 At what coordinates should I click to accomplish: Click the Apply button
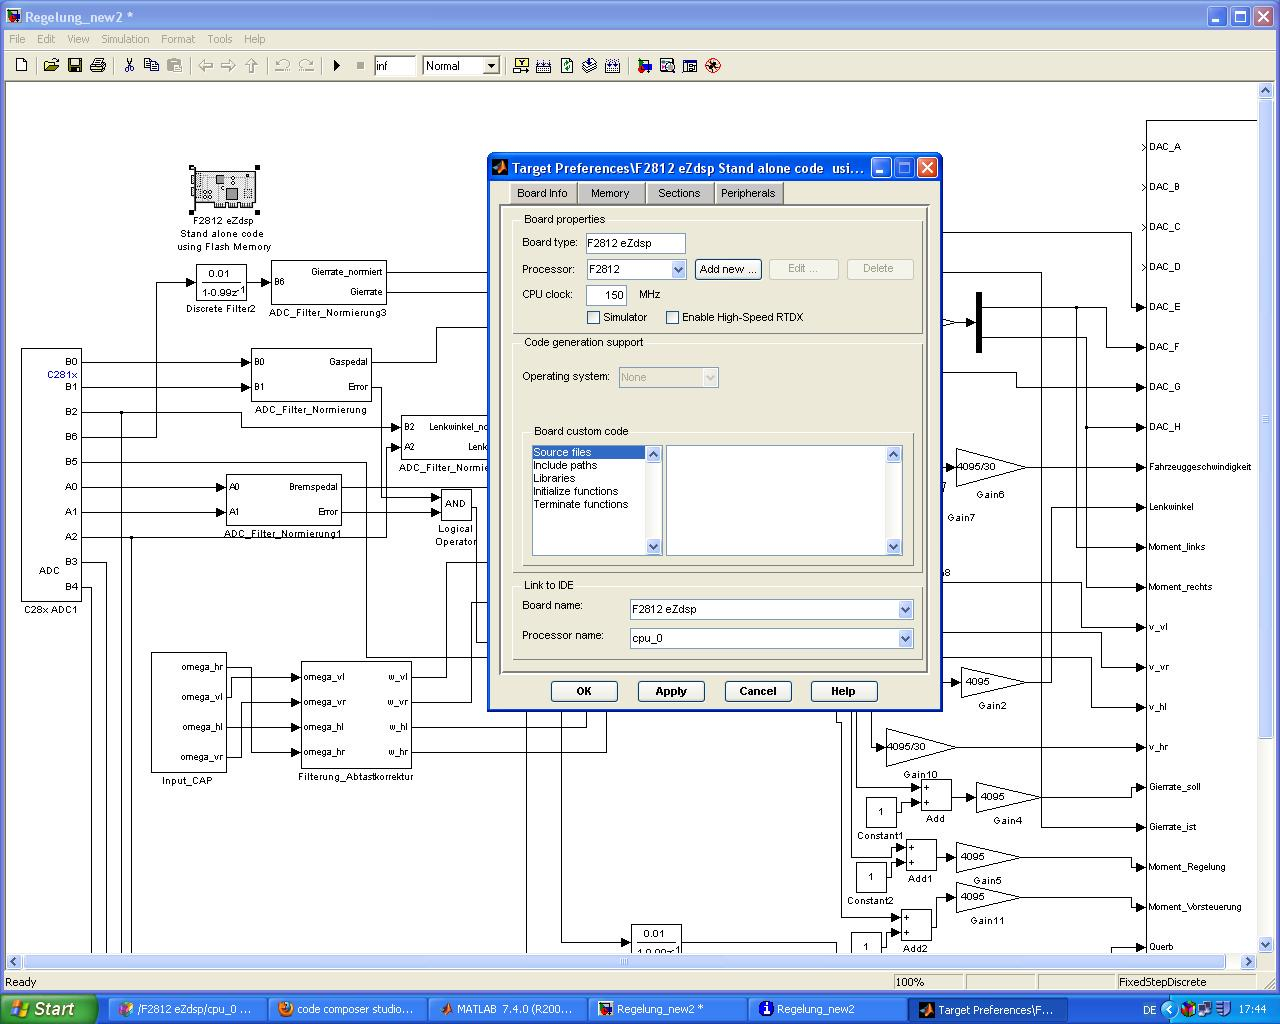[670, 692]
